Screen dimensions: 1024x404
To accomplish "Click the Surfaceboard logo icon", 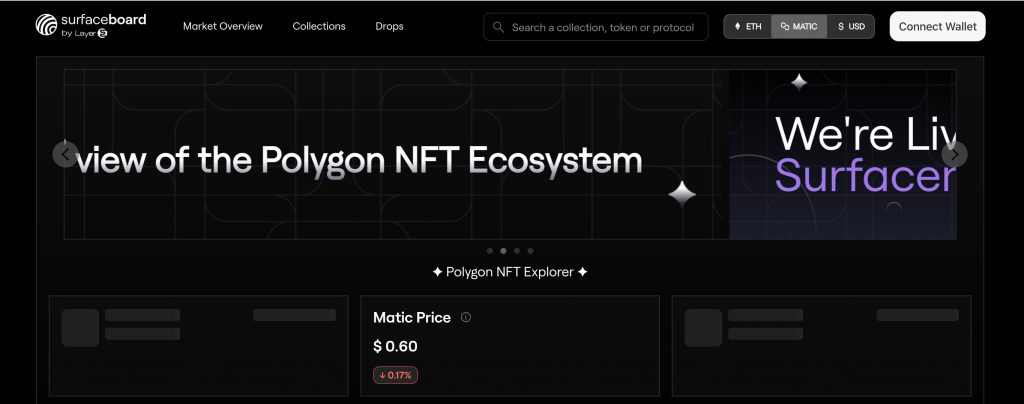I will coord(47,25).
